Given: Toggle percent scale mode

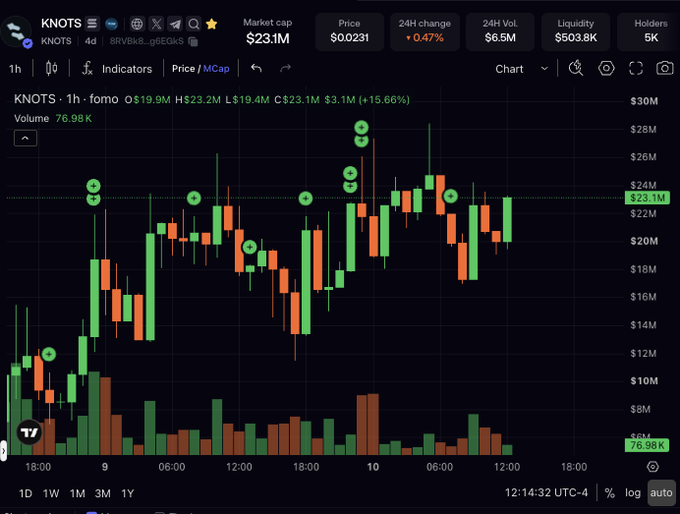Looking at the screenshot, I should point(610,493).
